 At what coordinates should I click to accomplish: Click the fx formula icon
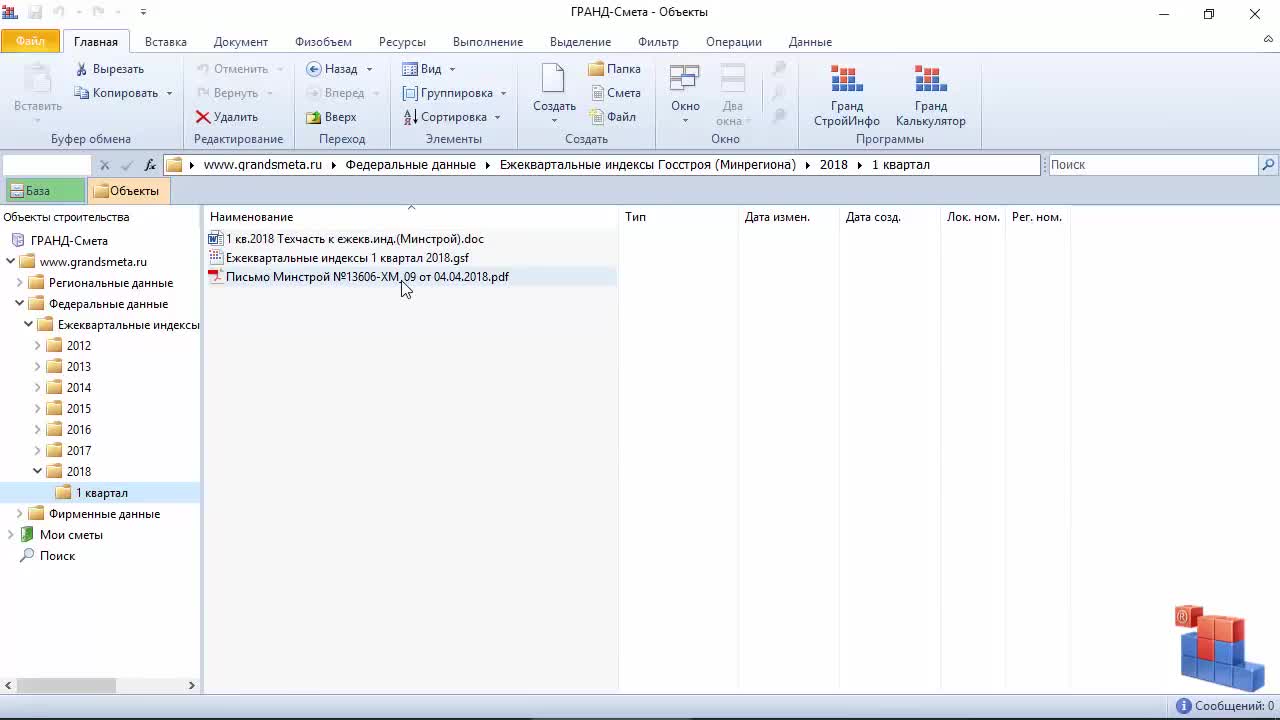pos(150,165)
